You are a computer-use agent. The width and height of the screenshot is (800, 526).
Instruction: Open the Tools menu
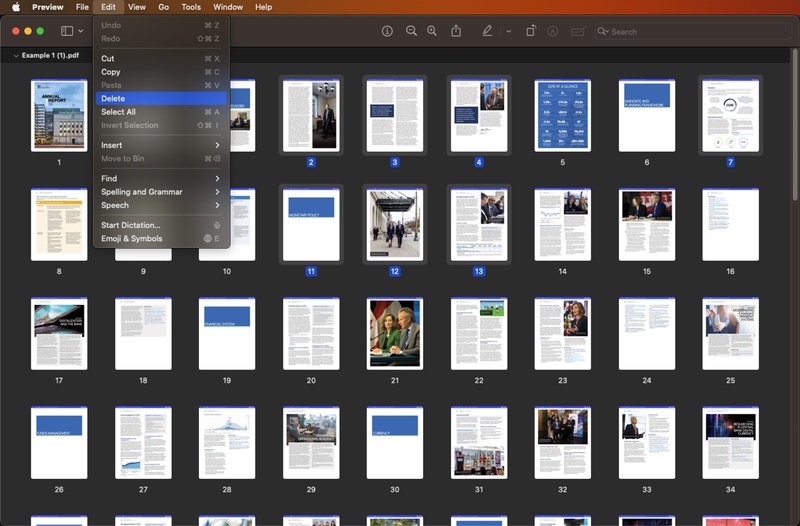click(x=191, y=7)
